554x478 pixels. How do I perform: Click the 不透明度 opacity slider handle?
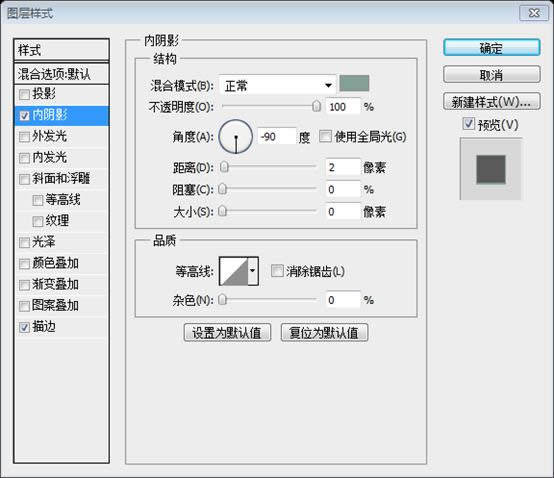click(x=317, y=106)
